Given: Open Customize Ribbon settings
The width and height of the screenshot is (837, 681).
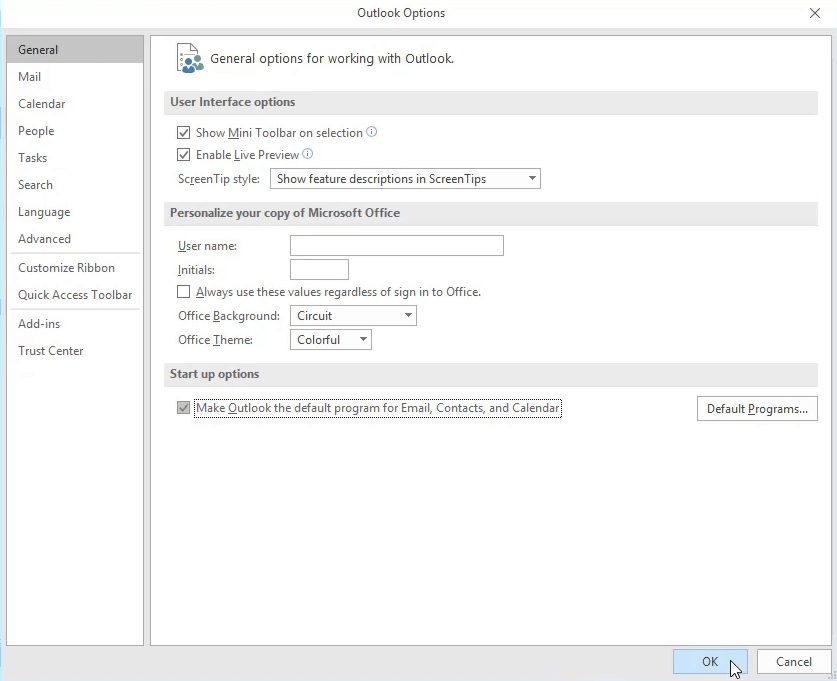Looking at the screenshot, I should [75, 267].
